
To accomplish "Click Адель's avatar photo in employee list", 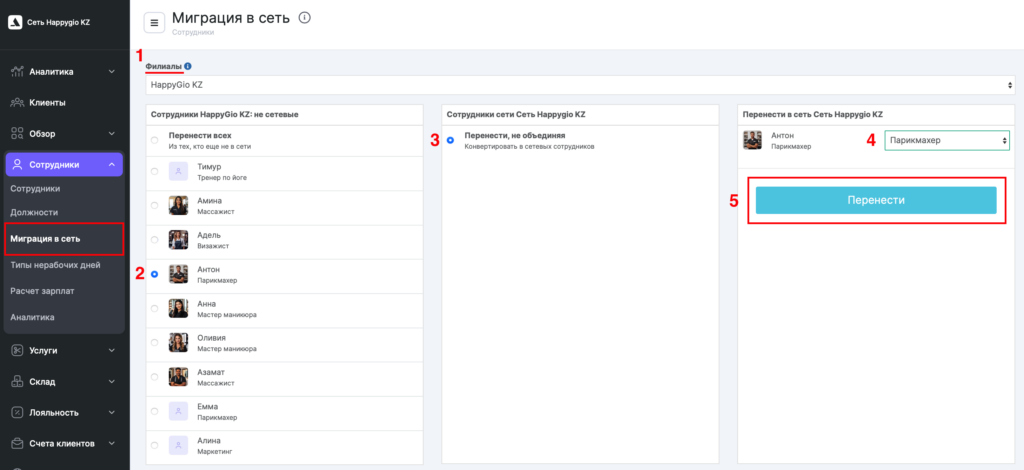I will tap(179, 240).
